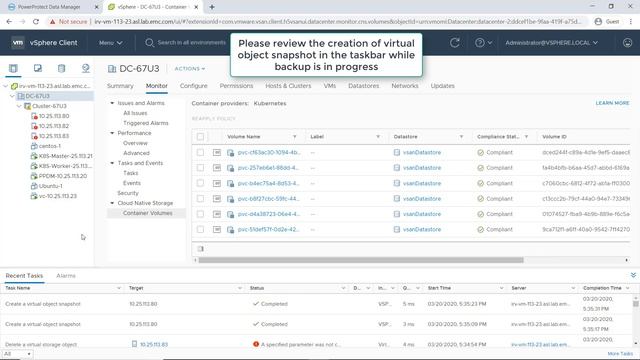This screenshot has width=640, height=360.
Task: Open details icon for pvc-257e66e1 volume
Action: pyautogui.click(x=217, y=168)
